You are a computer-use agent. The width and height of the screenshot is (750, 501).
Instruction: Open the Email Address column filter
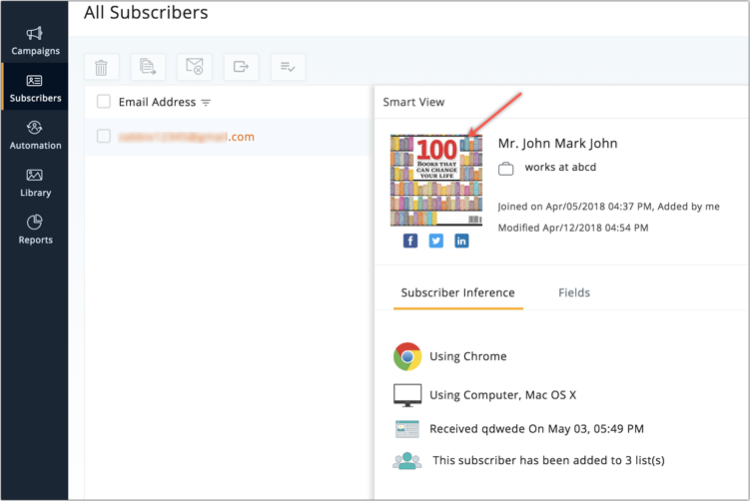pos(206,102)
